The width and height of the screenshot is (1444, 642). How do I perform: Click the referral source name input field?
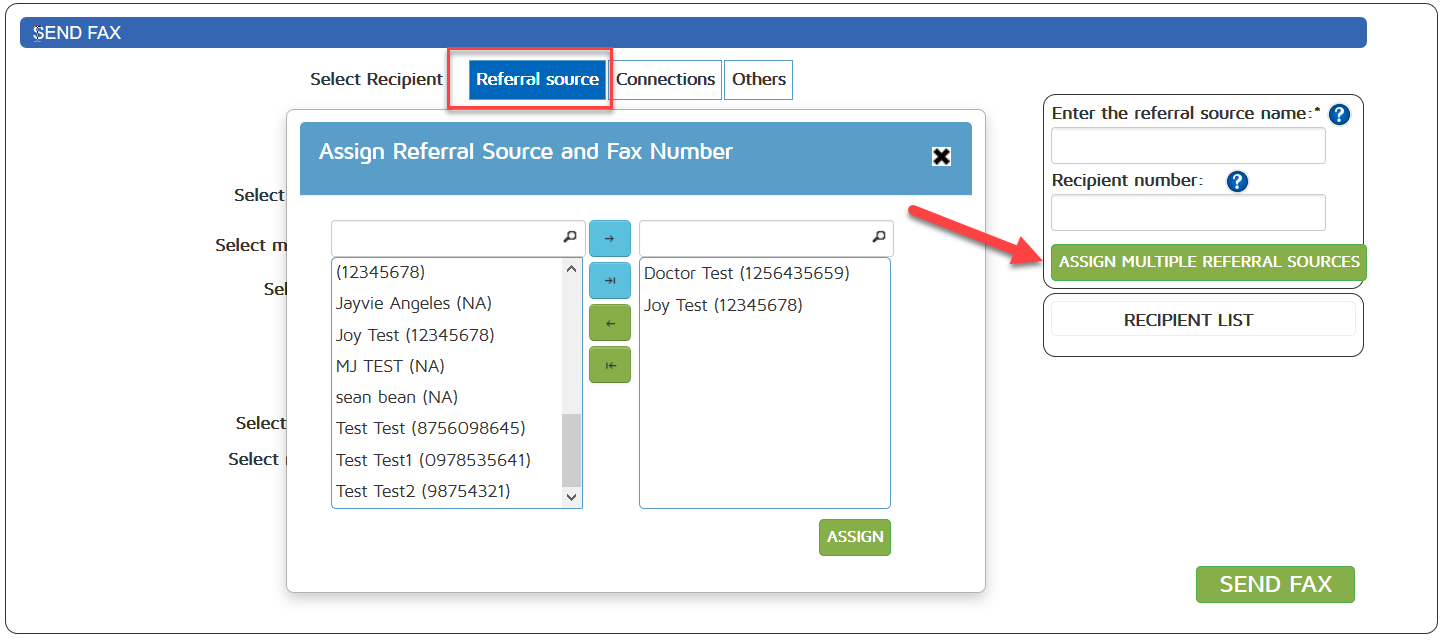(1187, 146)
